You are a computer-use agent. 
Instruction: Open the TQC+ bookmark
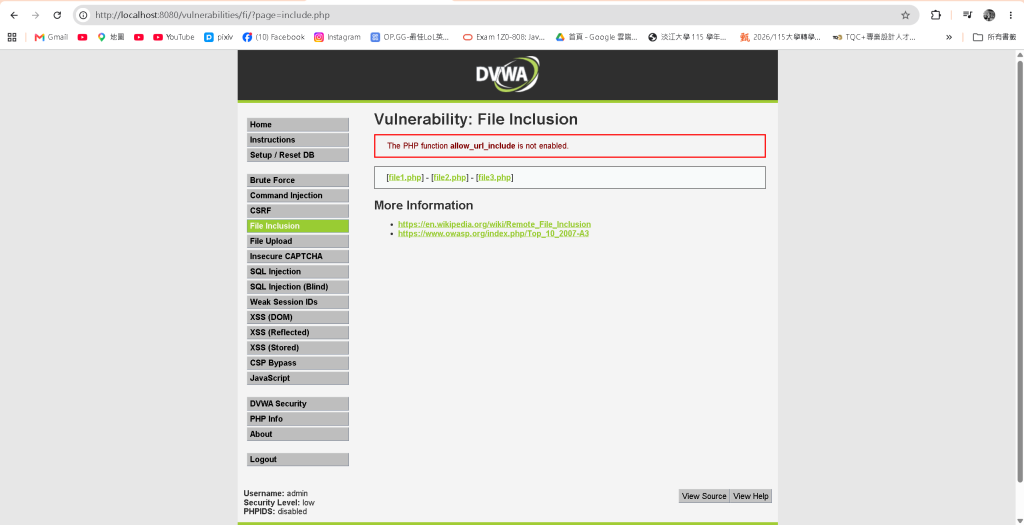coord(874,37)
